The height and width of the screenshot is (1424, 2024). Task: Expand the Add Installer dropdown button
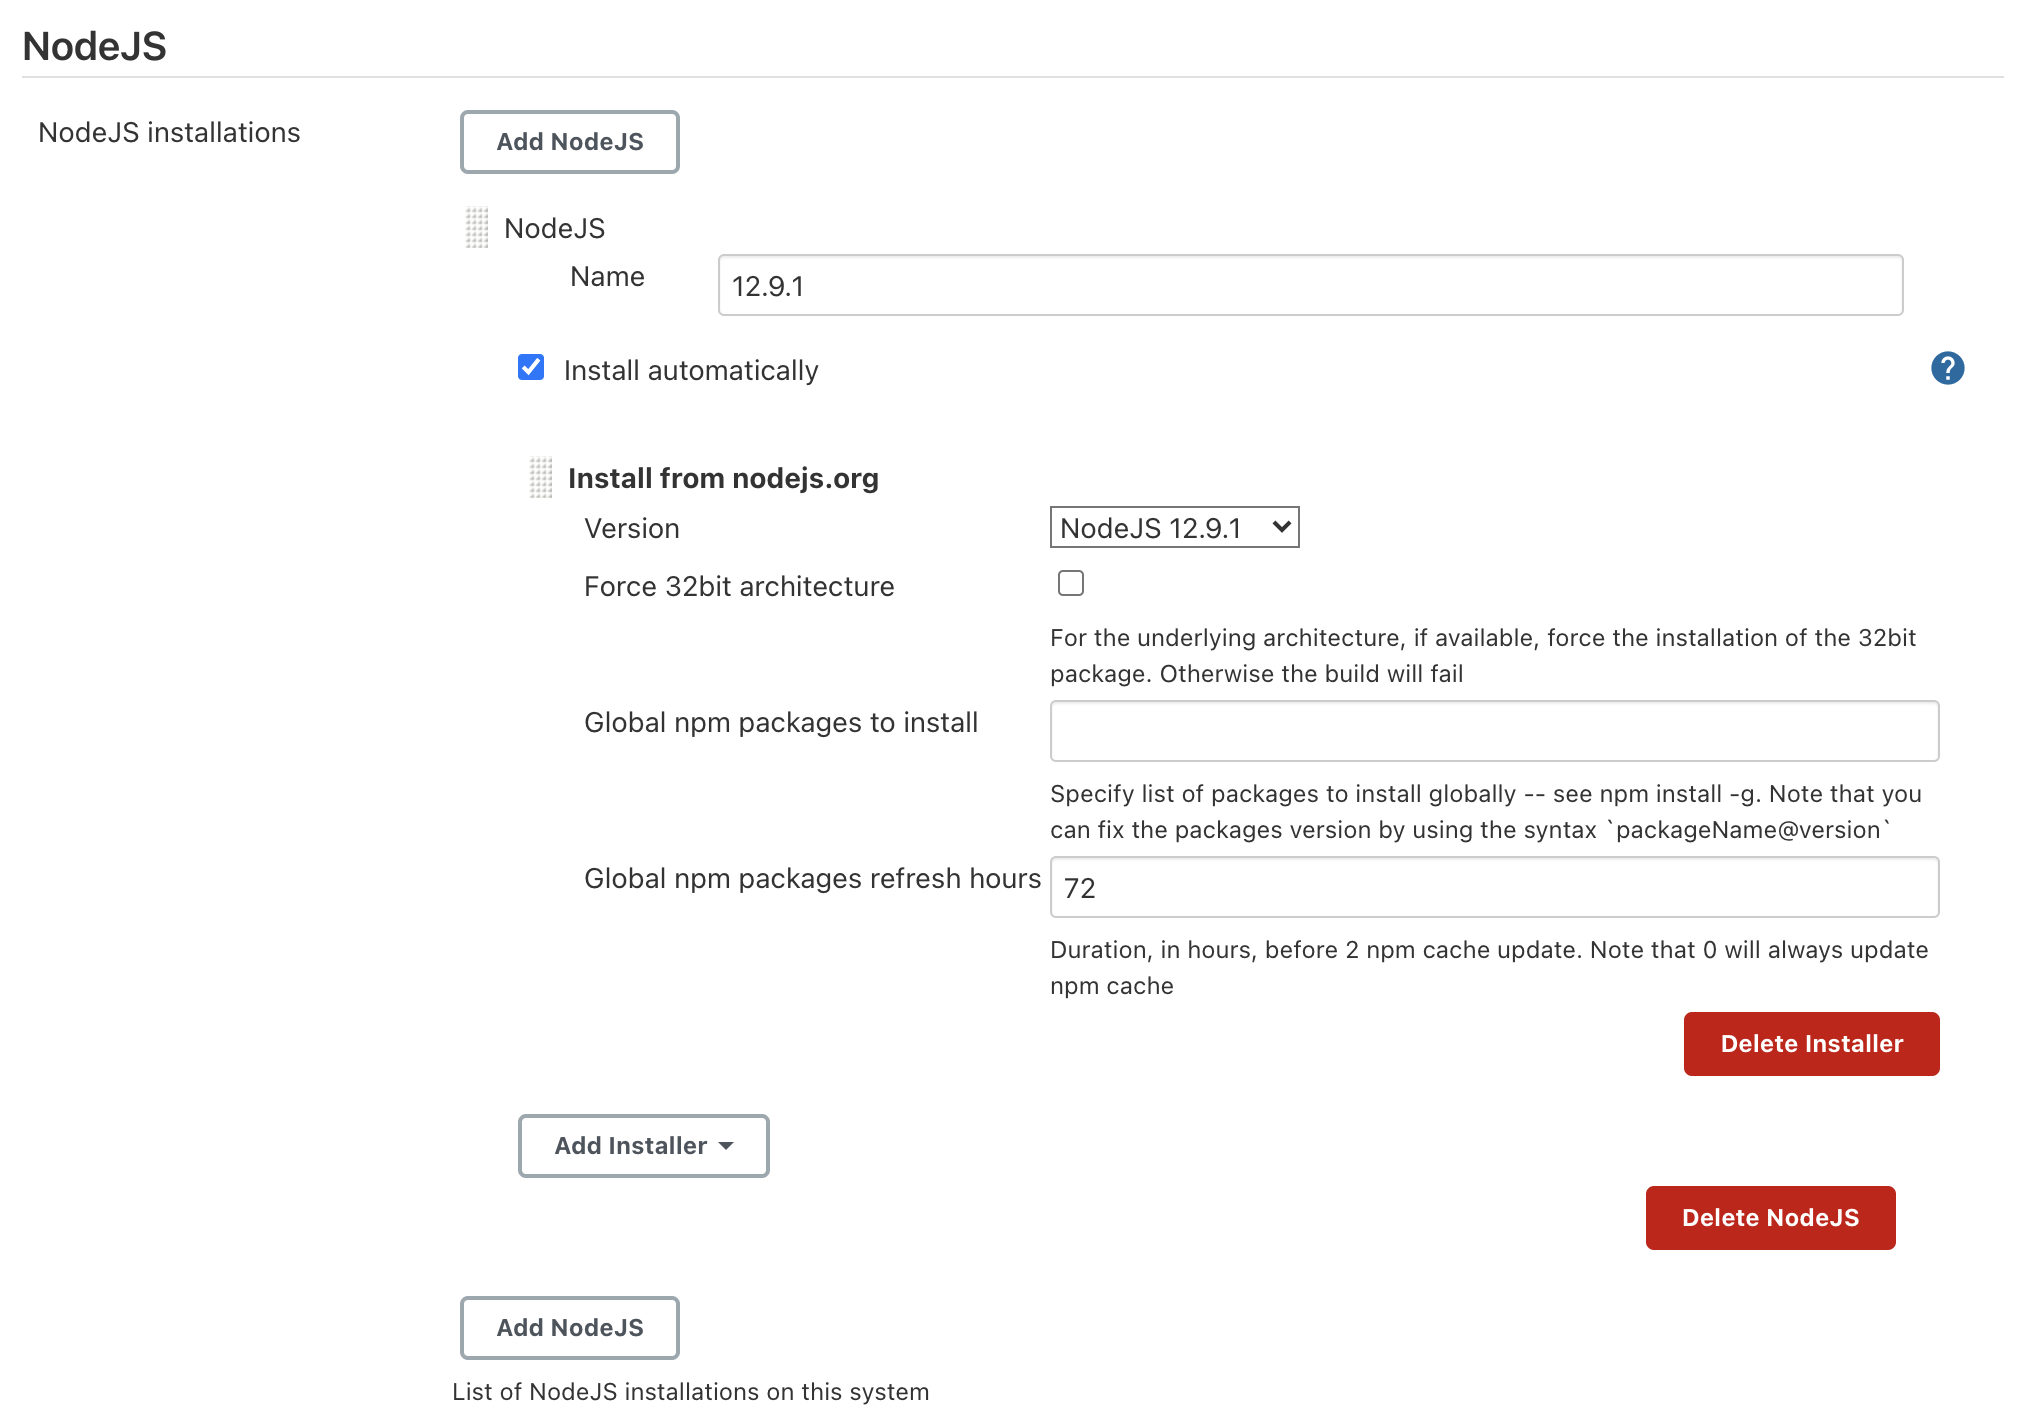[x=643, y=1146]
